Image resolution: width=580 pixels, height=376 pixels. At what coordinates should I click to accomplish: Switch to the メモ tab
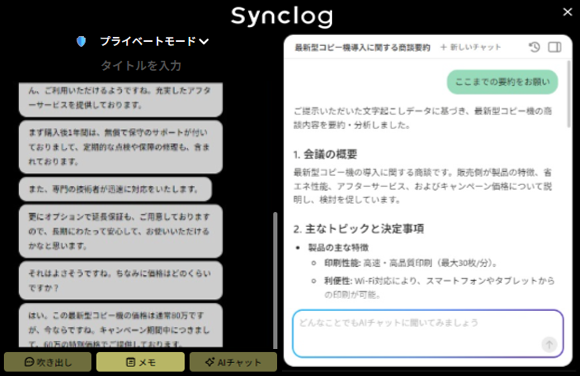(x=141, y=362)
